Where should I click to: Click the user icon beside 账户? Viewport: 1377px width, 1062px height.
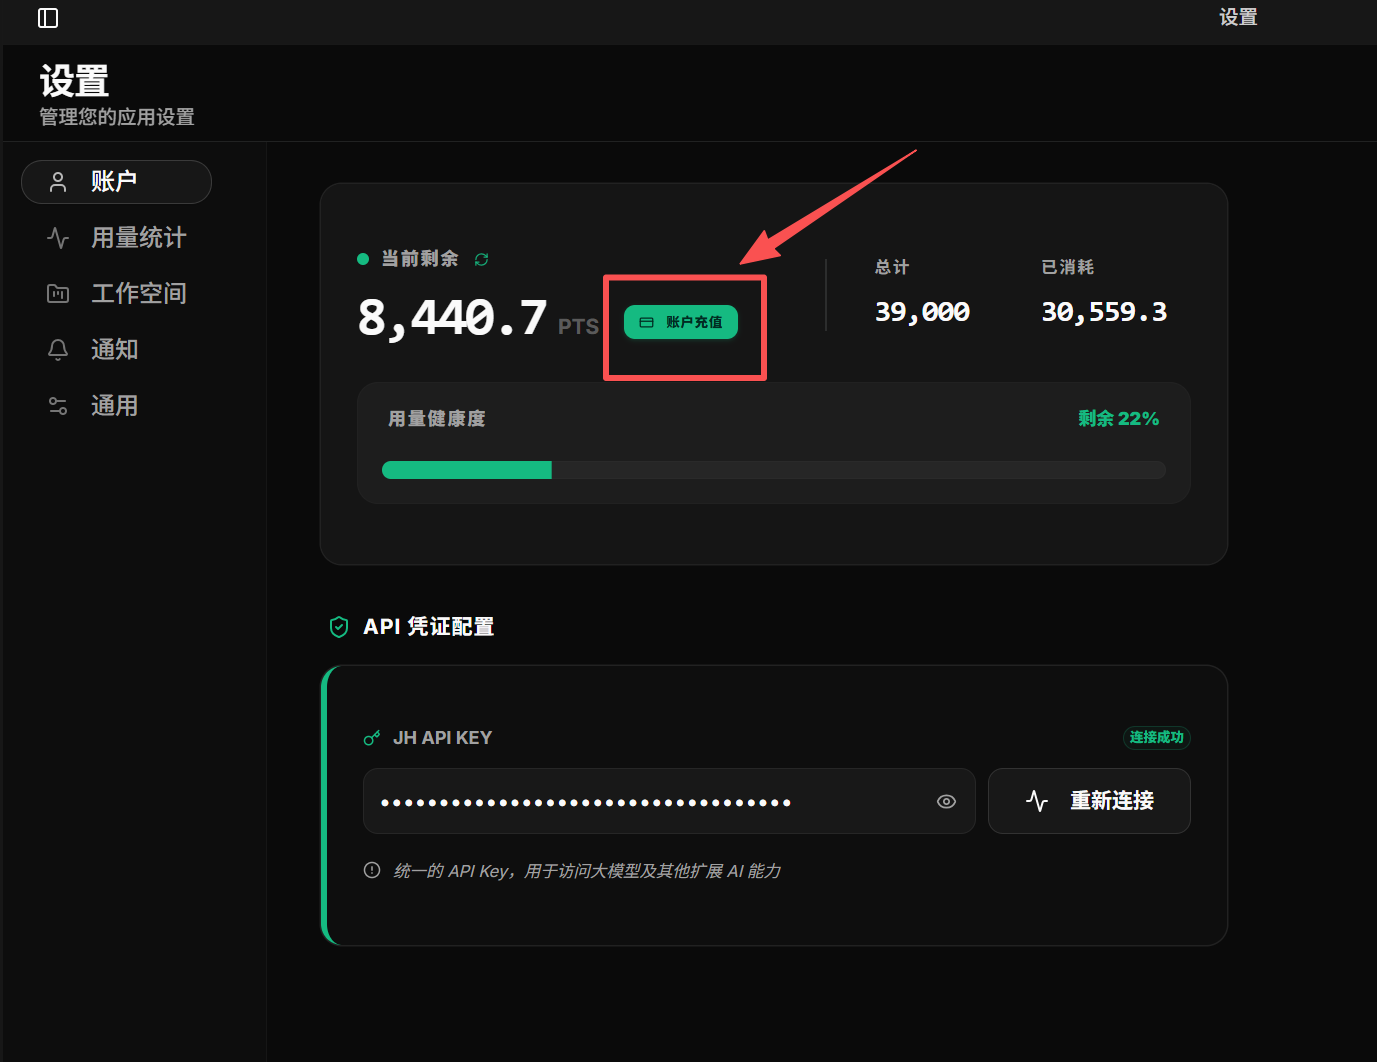coord(58,182)
